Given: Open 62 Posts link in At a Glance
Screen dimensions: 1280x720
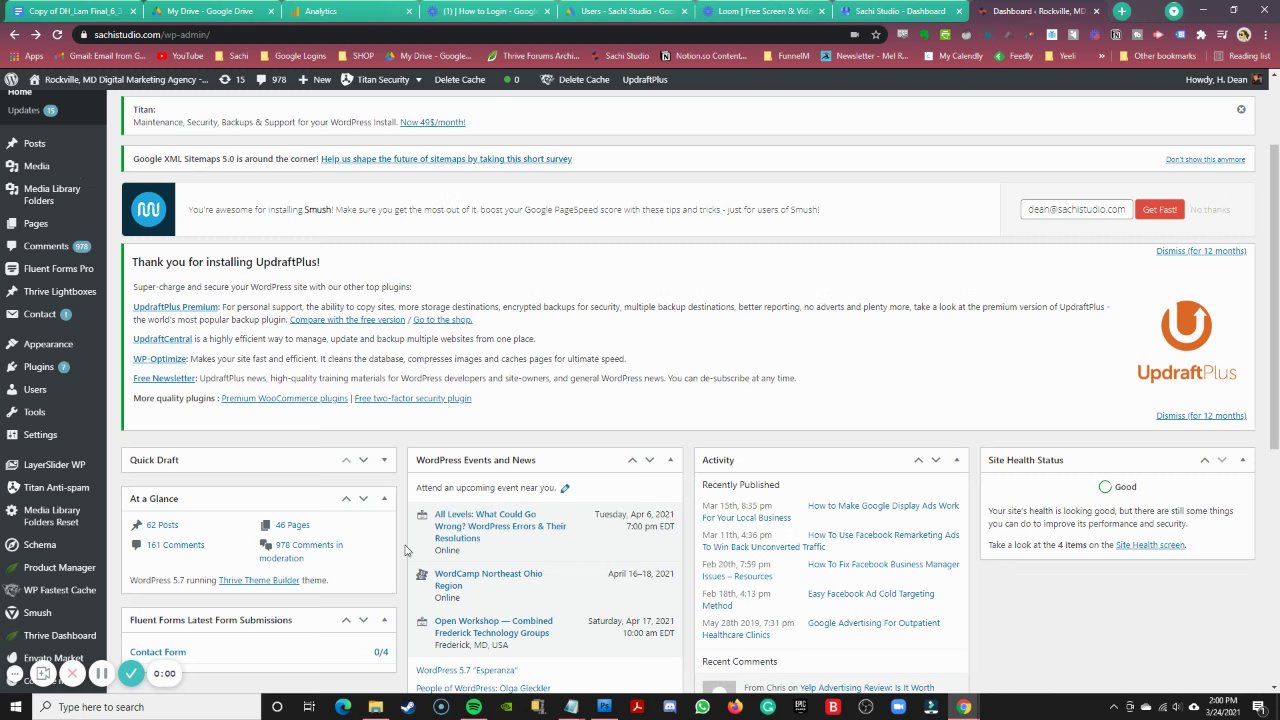Looking at the screenshot, I should (x=162, y=525).
